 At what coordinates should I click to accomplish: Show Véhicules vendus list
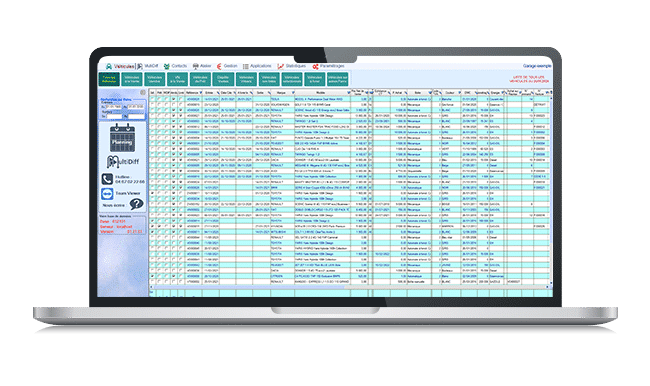click(155, 80)
